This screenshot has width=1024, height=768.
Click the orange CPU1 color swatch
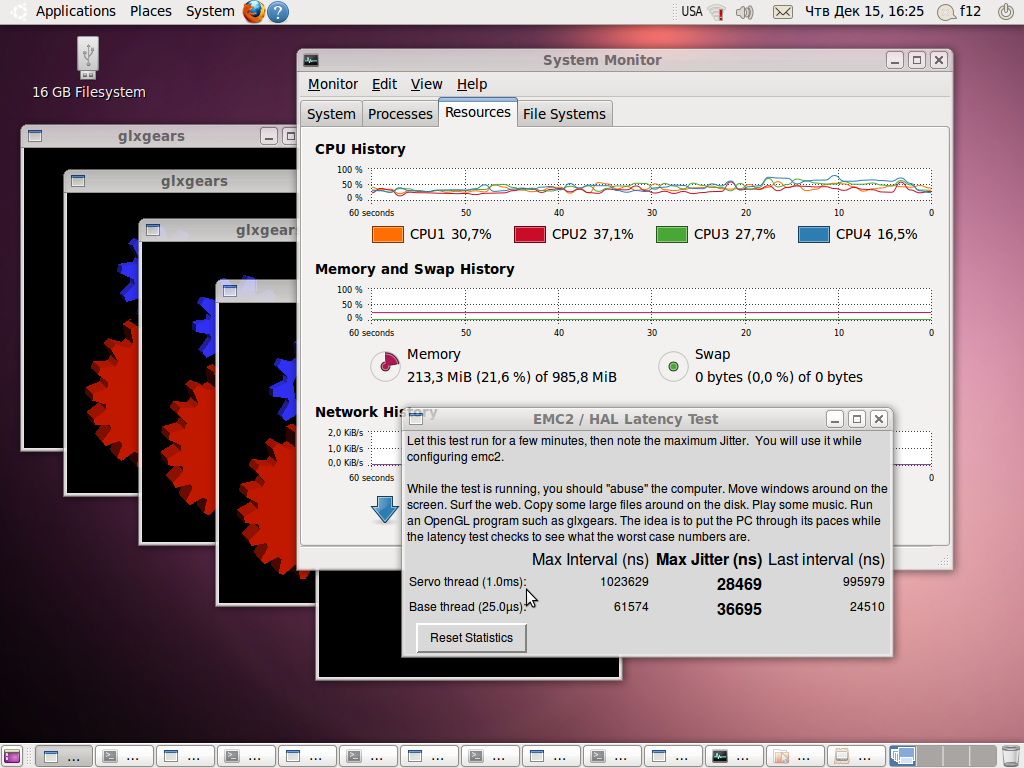388,234
